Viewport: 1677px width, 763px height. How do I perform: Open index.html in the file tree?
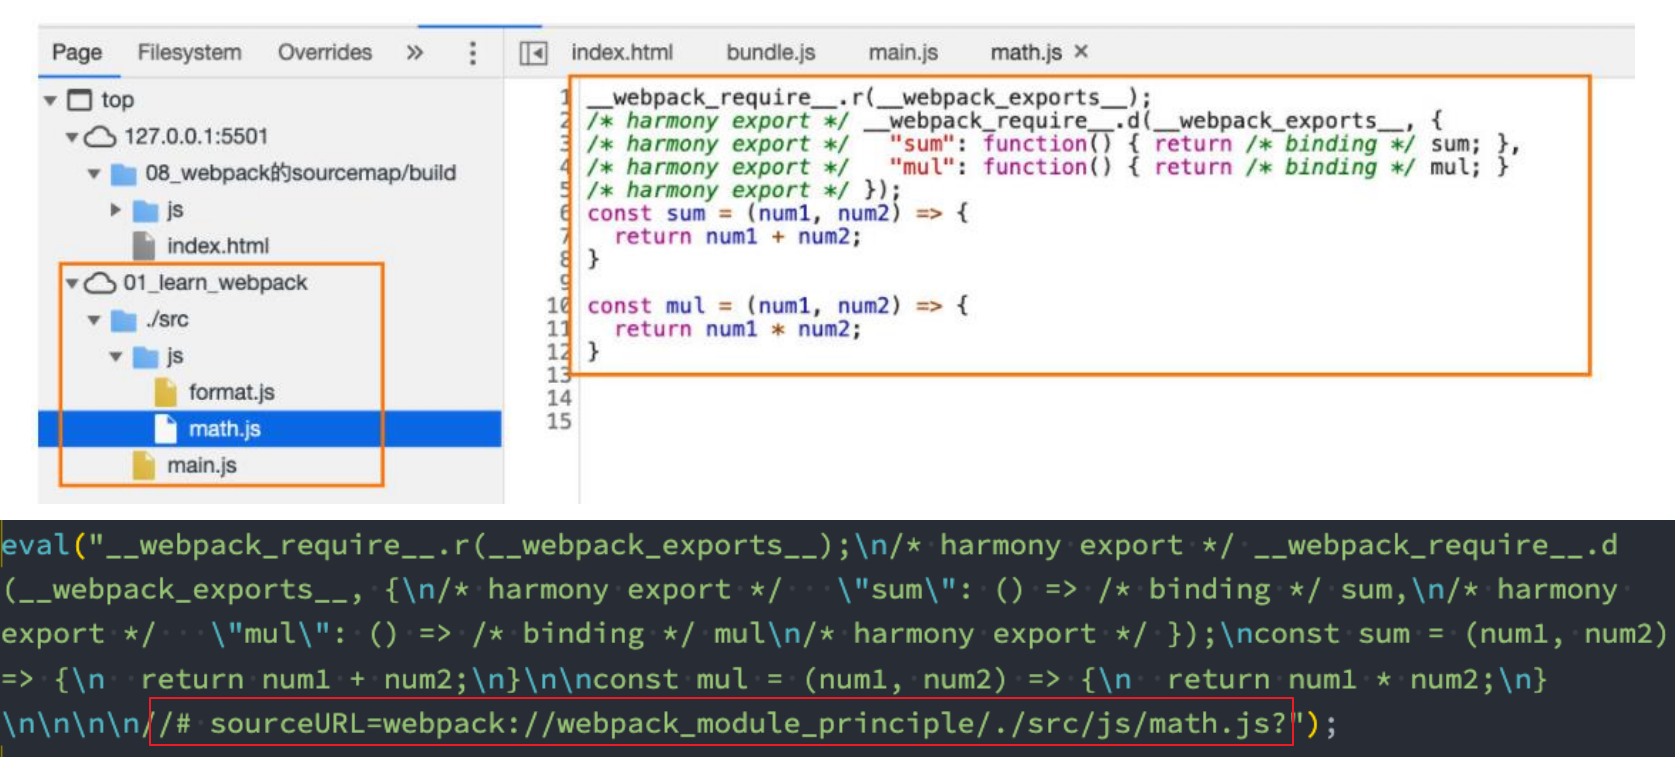click(217, 246)
